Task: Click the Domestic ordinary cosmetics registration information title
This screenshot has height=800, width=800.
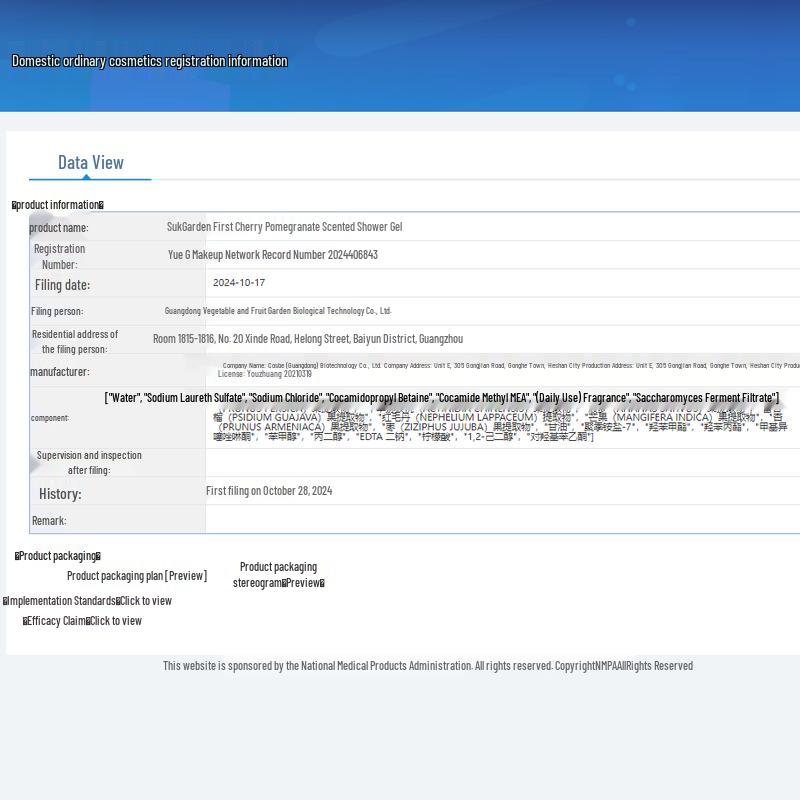Action: (149, 61)
